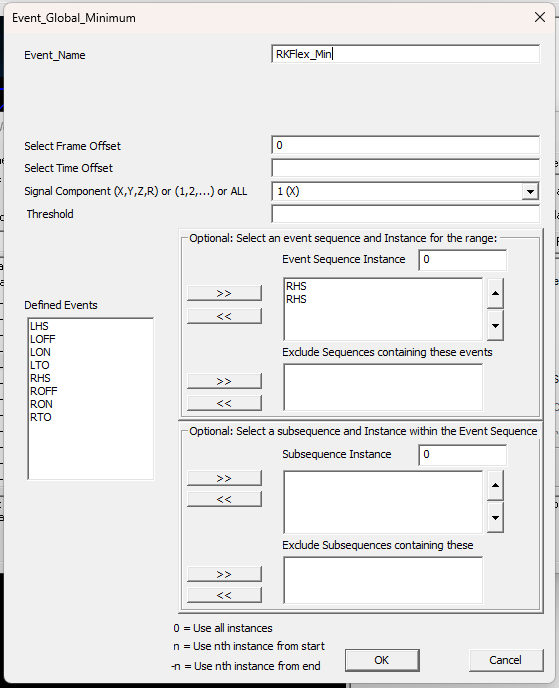The height and width of the screenshot is (688, 559).
Task: Remove event from Exclude Subsequences list
Action: [224, 595]
